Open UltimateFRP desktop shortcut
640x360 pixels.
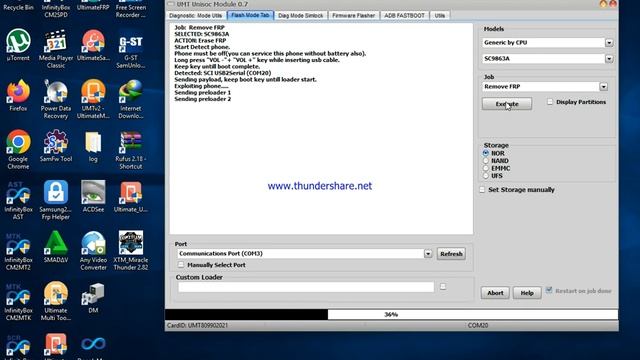point(93,6)
